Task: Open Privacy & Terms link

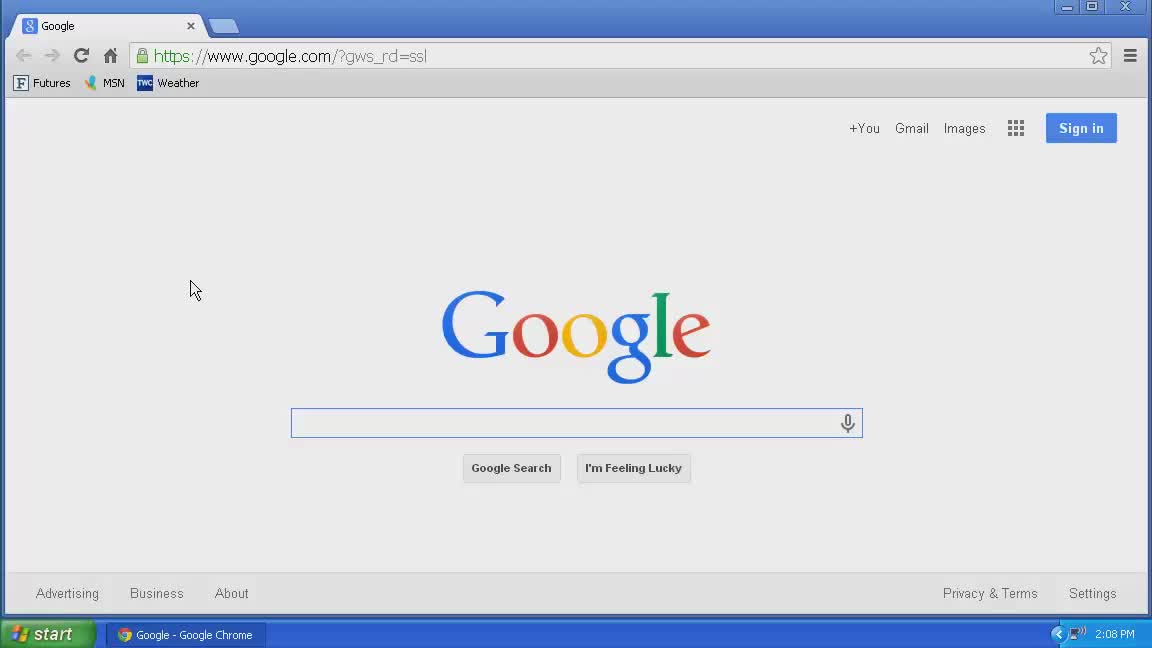Action: click(990, 594)
